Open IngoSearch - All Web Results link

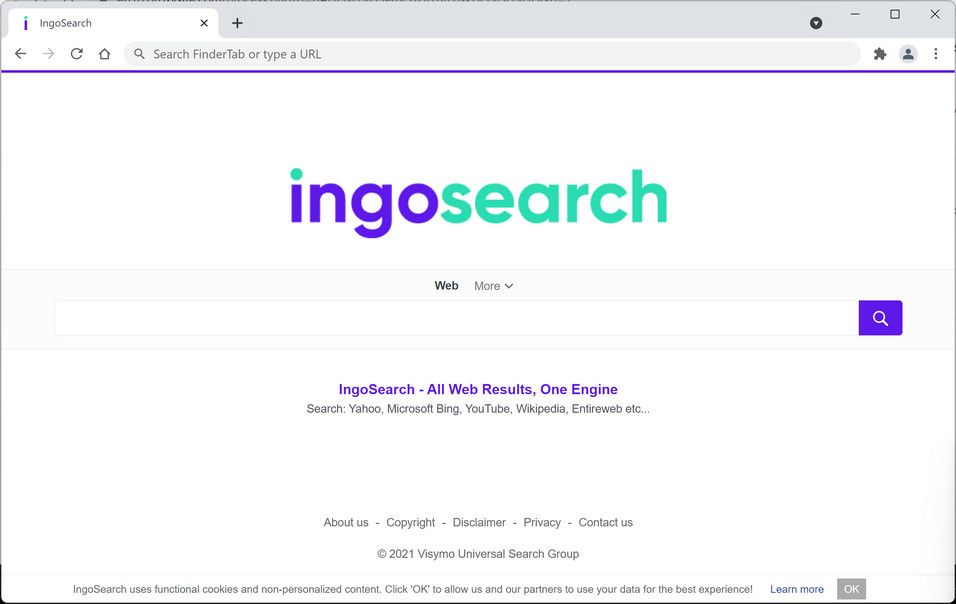pos(478,389)
